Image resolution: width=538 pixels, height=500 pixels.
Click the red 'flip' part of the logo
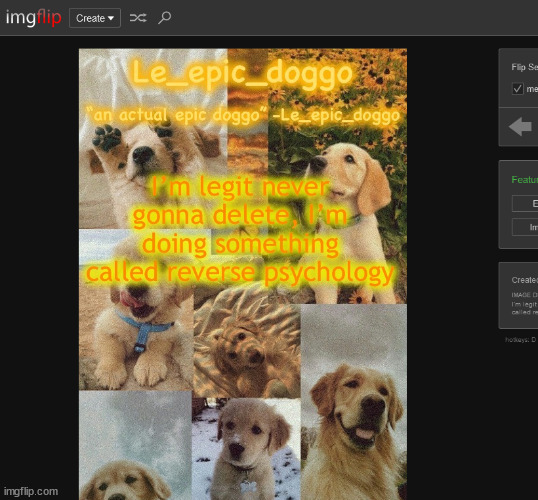[49, 17]
